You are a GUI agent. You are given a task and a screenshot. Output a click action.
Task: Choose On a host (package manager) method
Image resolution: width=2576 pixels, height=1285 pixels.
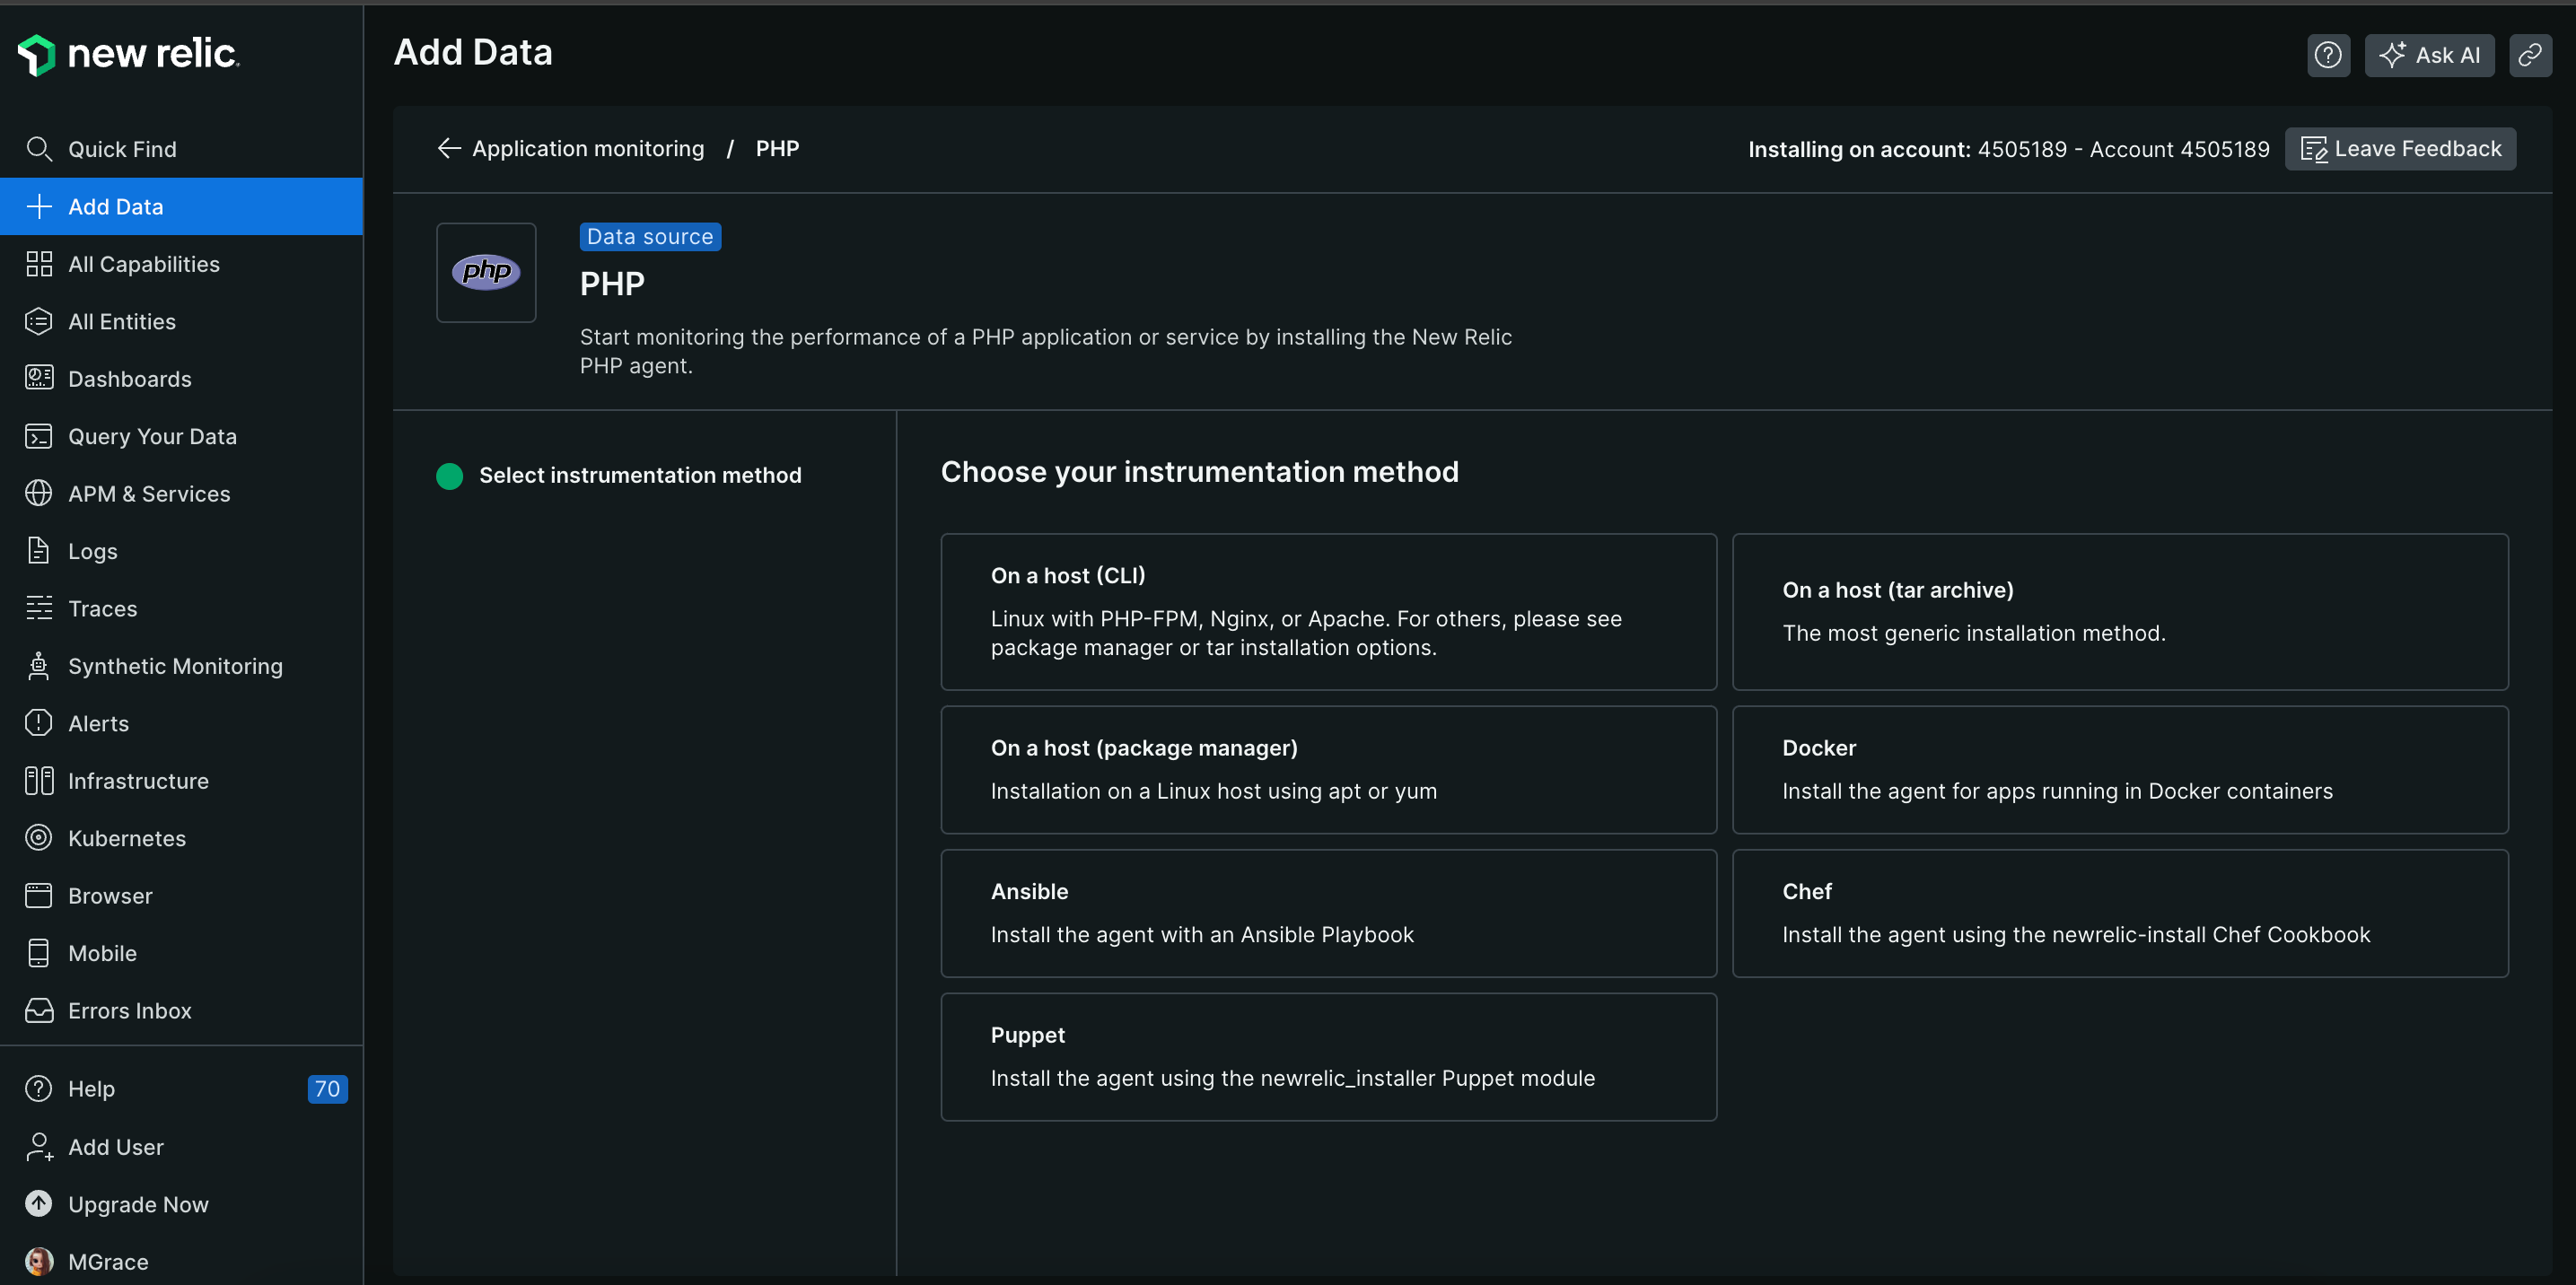click(1328, 769)
